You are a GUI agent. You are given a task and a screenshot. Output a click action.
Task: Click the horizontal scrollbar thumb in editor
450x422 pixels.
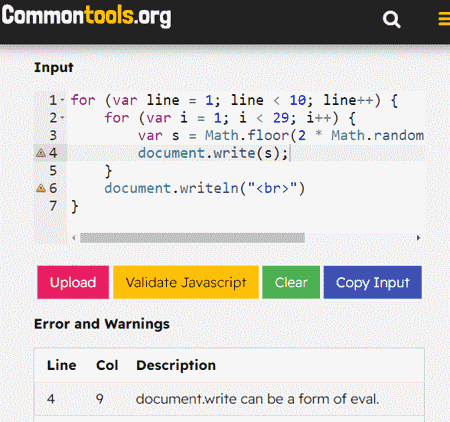(x=192, y=238)
